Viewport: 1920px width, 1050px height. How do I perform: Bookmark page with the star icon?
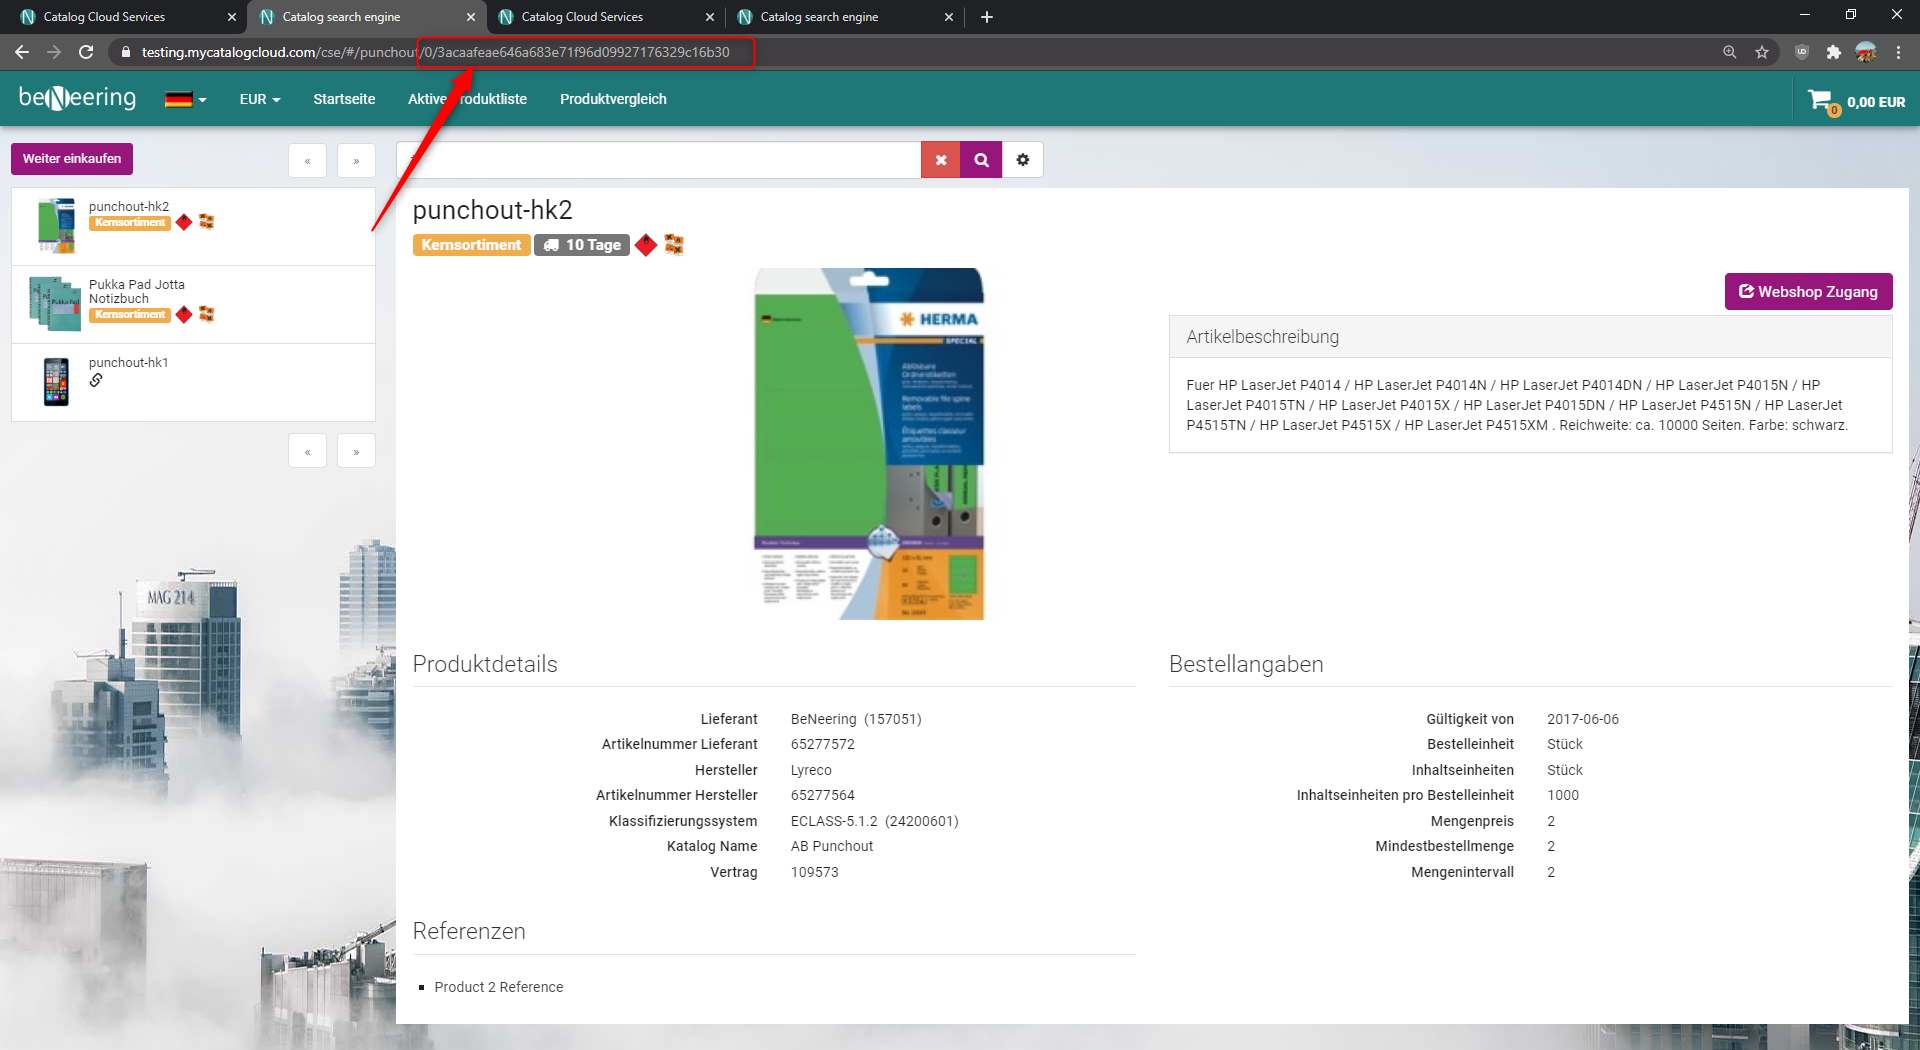(1762, 52)
